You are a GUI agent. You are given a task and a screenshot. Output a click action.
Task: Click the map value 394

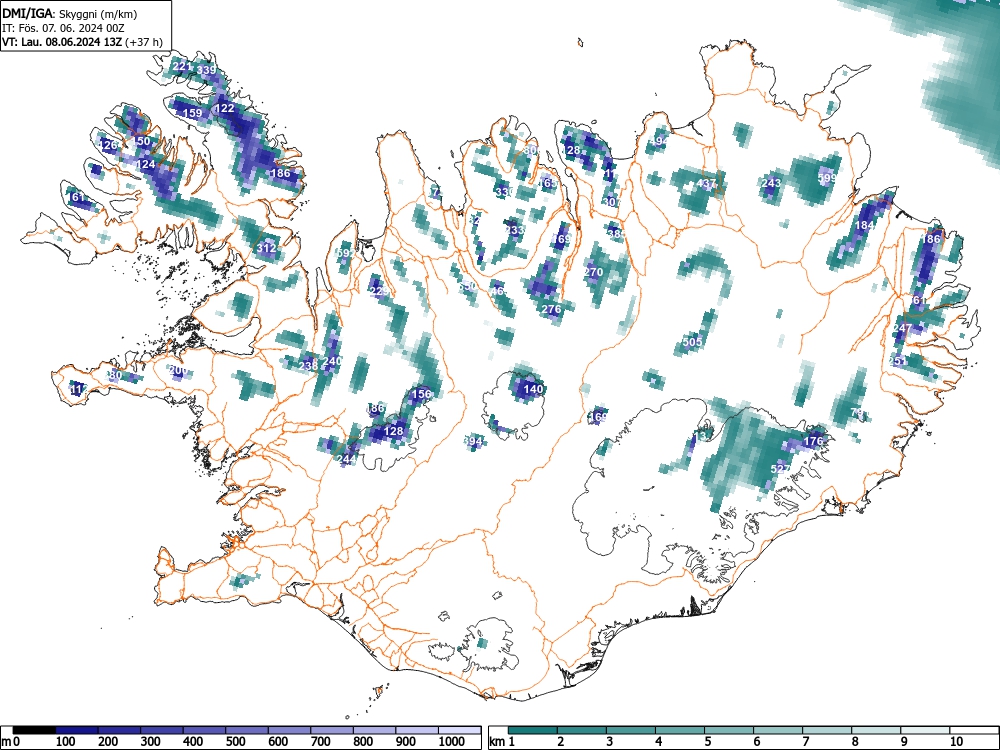point(473,441)
